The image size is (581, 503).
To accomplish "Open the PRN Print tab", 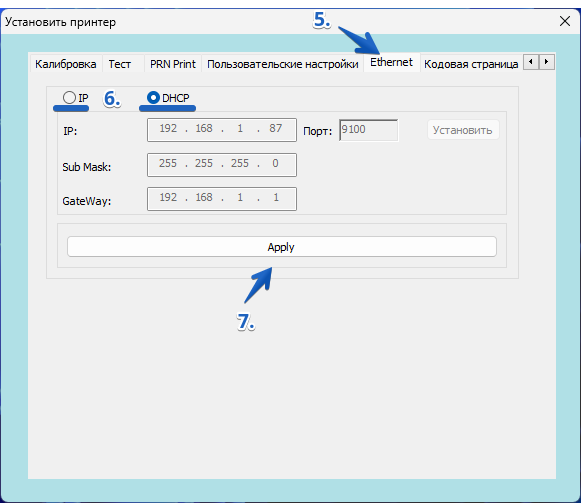I will pyautogui.click(x=173, y=64).
